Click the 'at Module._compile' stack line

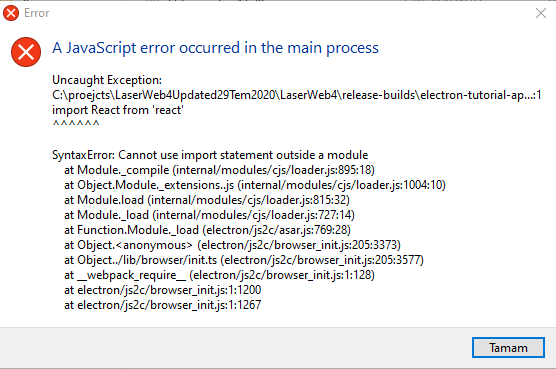[219, 170]
